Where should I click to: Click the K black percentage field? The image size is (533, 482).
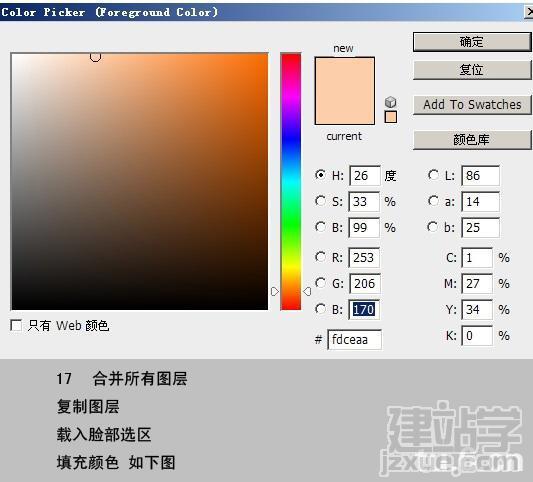tap(477, 335)
